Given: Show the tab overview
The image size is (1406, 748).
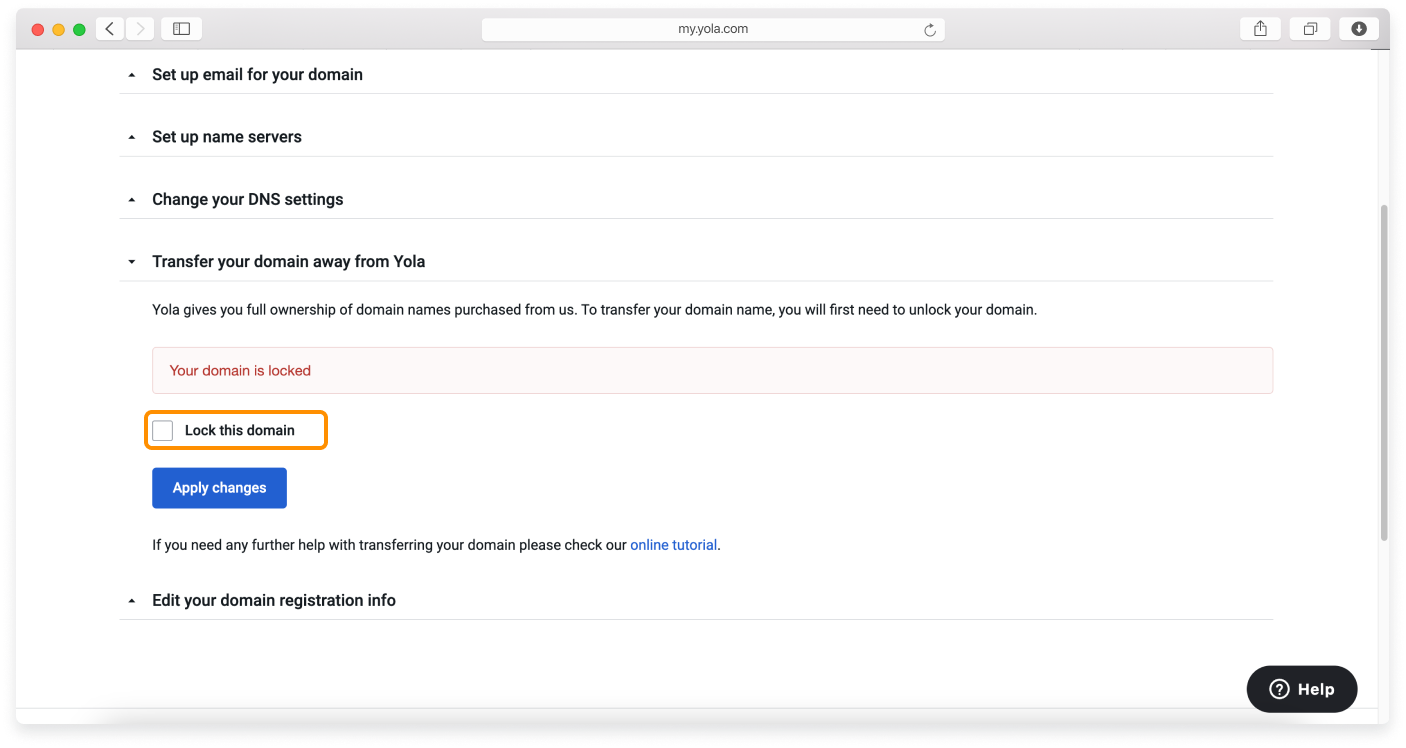Looking at the screenshot, I should click(x=1309, y=28).
